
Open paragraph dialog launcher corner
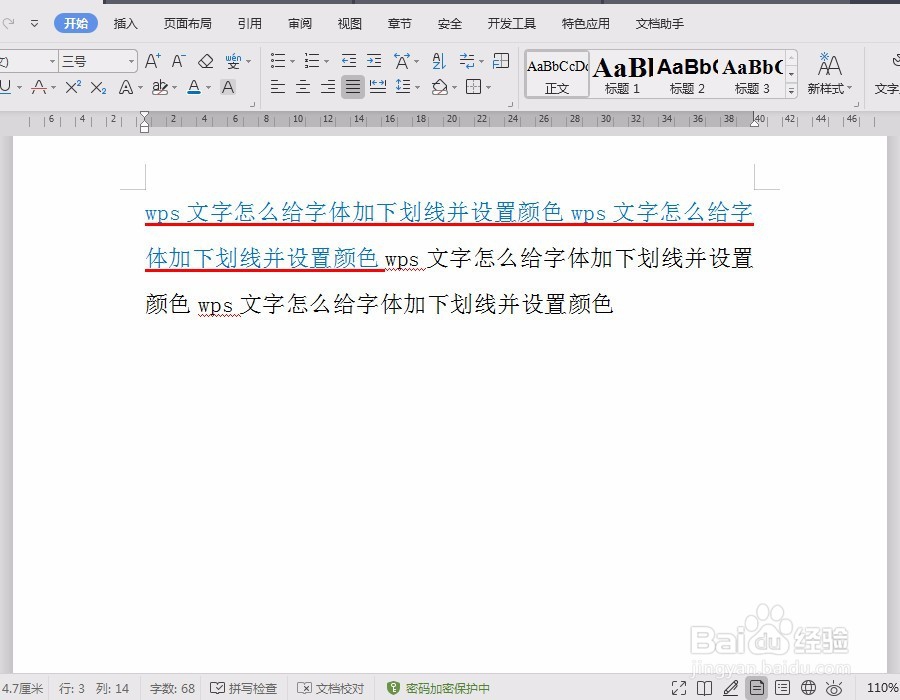510,104
